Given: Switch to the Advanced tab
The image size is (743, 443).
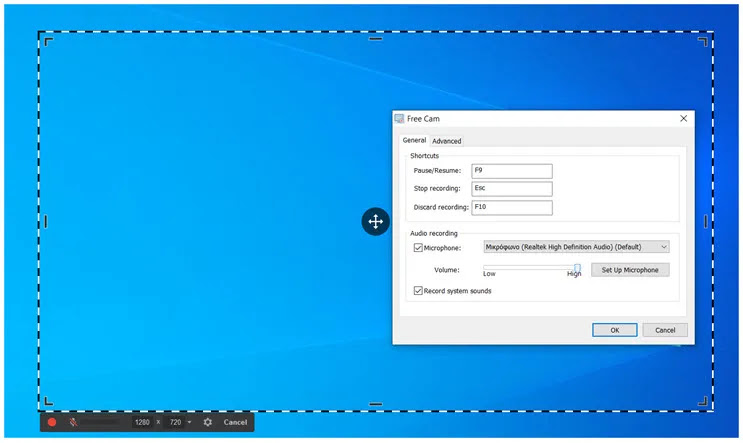Looking at the screenshot, I should [x=446, y=141].
